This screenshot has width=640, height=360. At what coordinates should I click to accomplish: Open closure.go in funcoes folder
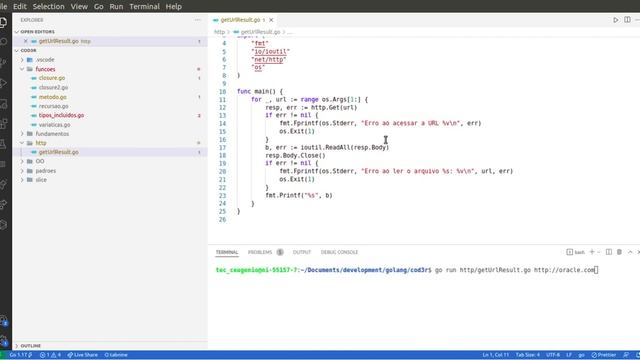pyautogui.click(x=52, y=78)
